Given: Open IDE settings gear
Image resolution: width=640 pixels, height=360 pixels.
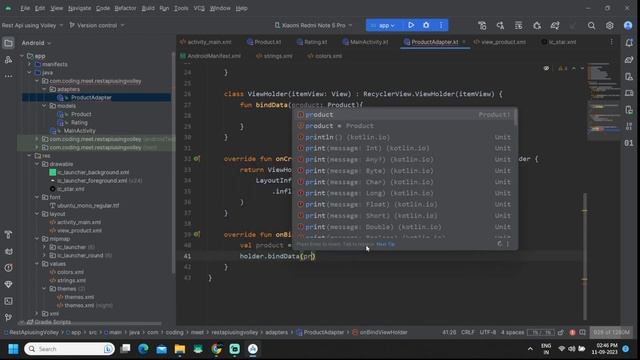Looking at the screenshot, I should pos(609,26).
